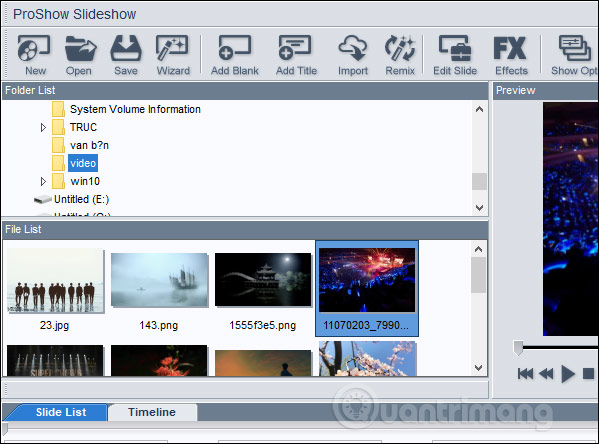Launch the Wizard tool
This screenshot has width=599, height=444.
pyautogui.click(x=173, y=55)
